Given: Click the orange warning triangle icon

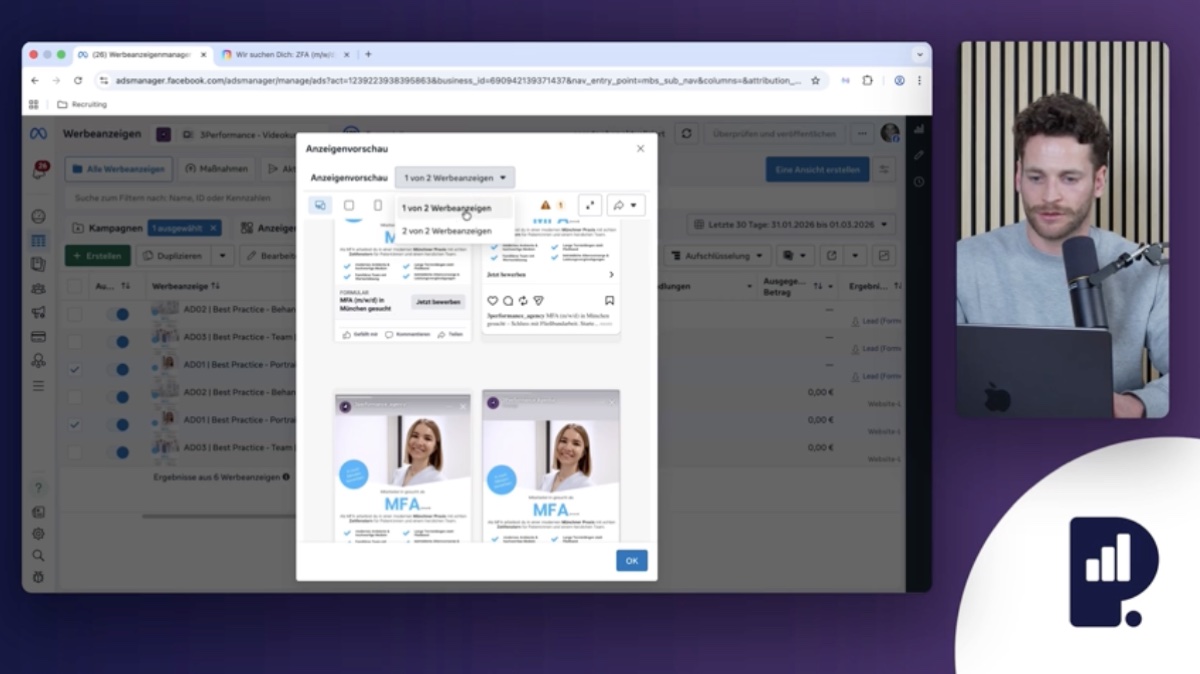Looking at the screenshot, I should coord(546,205).
